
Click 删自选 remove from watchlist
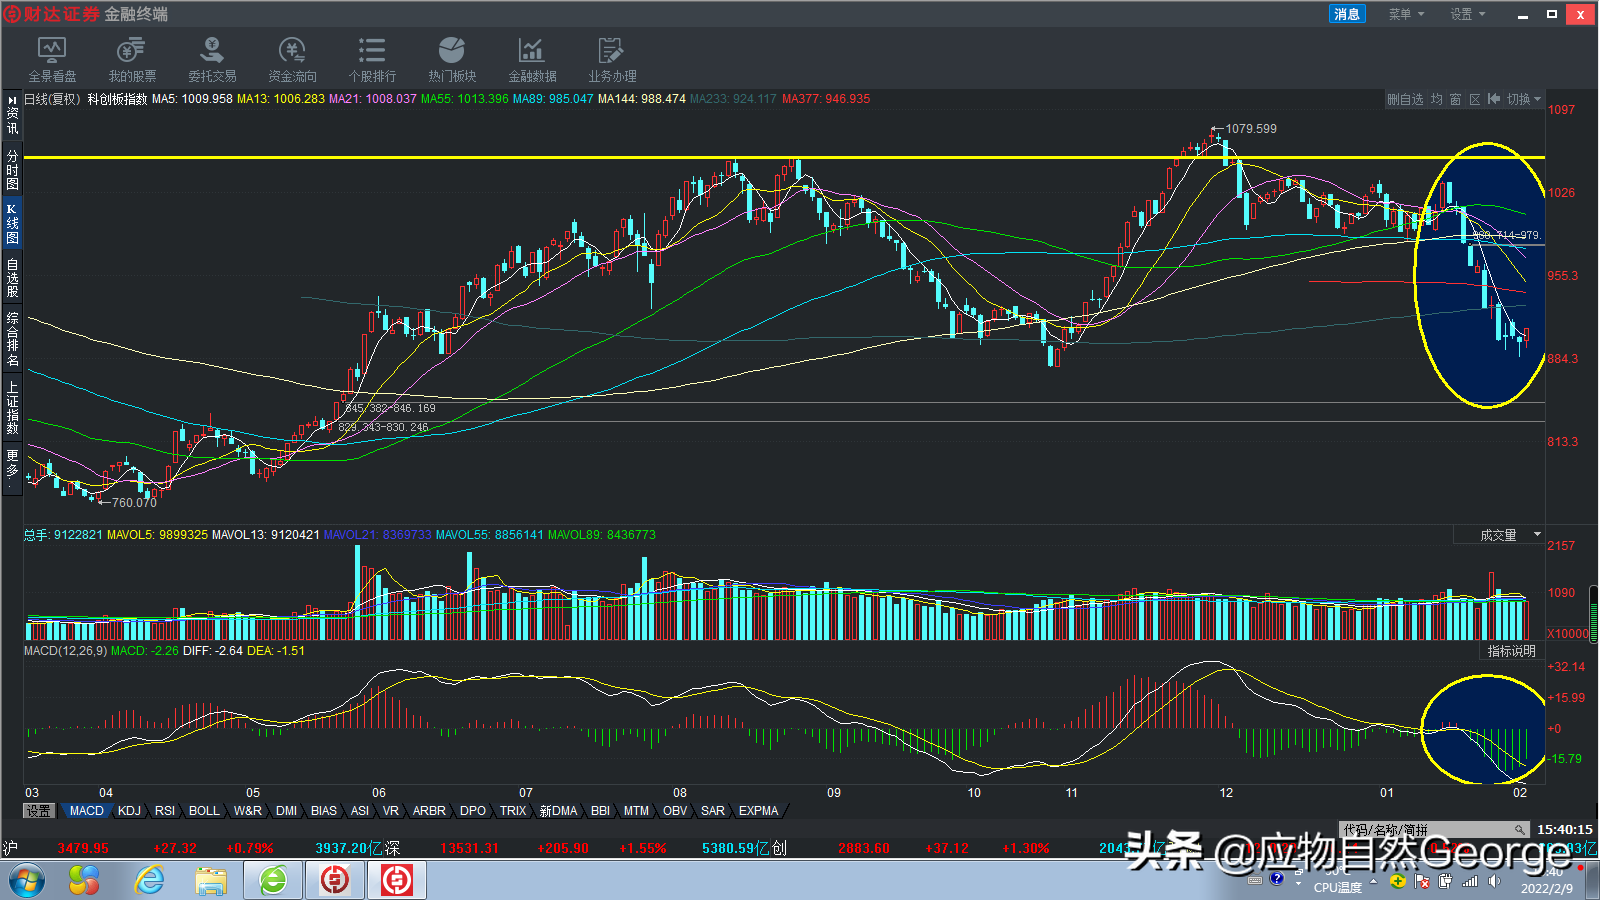[x=1405, y=99]
